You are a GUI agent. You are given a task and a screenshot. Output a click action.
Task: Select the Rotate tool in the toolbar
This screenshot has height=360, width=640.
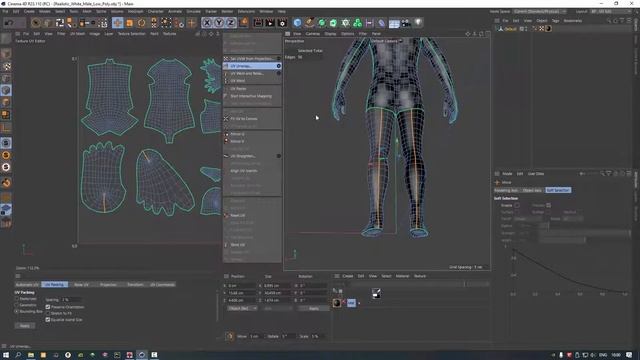[x=141, y=23]
